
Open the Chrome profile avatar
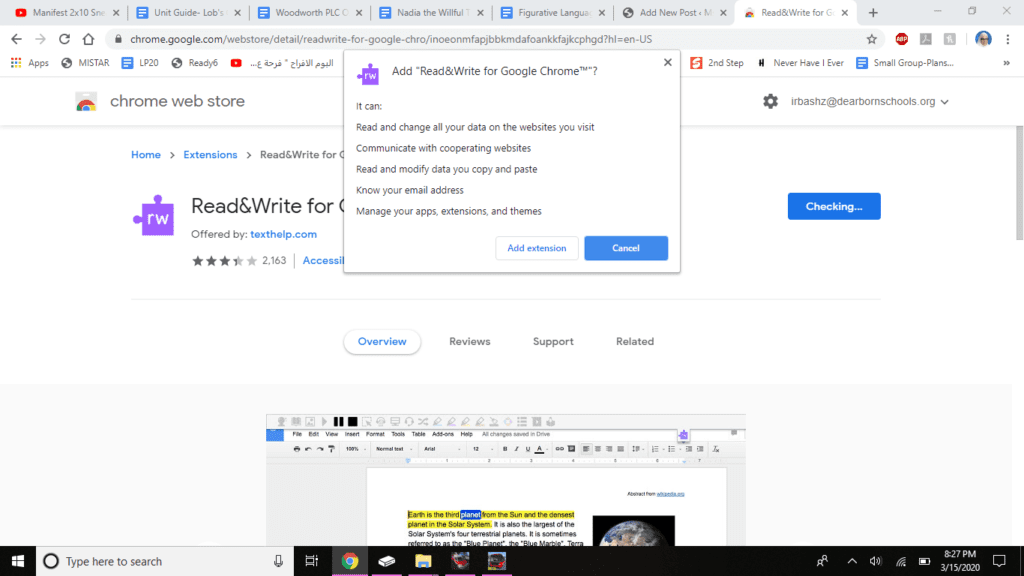984,39
